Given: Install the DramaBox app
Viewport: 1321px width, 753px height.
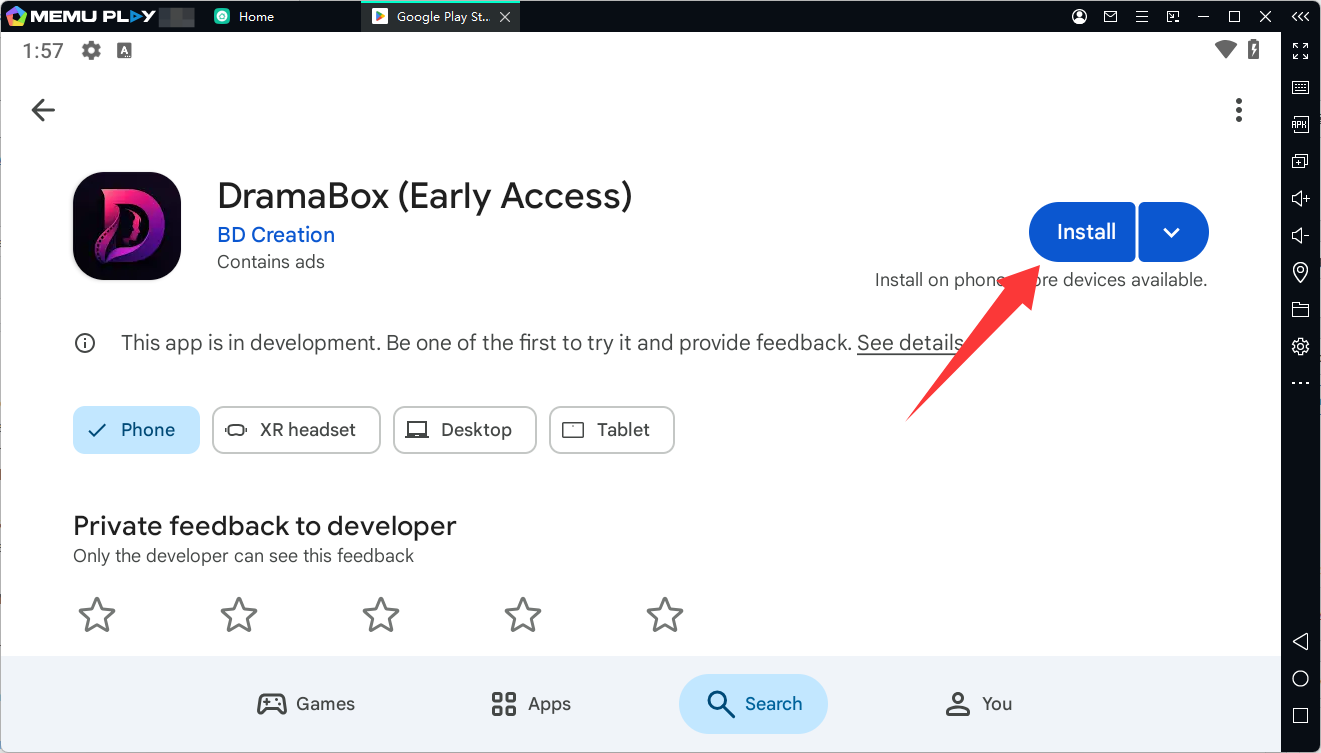Looking at the screenshot, I should pyautogui.click(x=1082, y=232).
